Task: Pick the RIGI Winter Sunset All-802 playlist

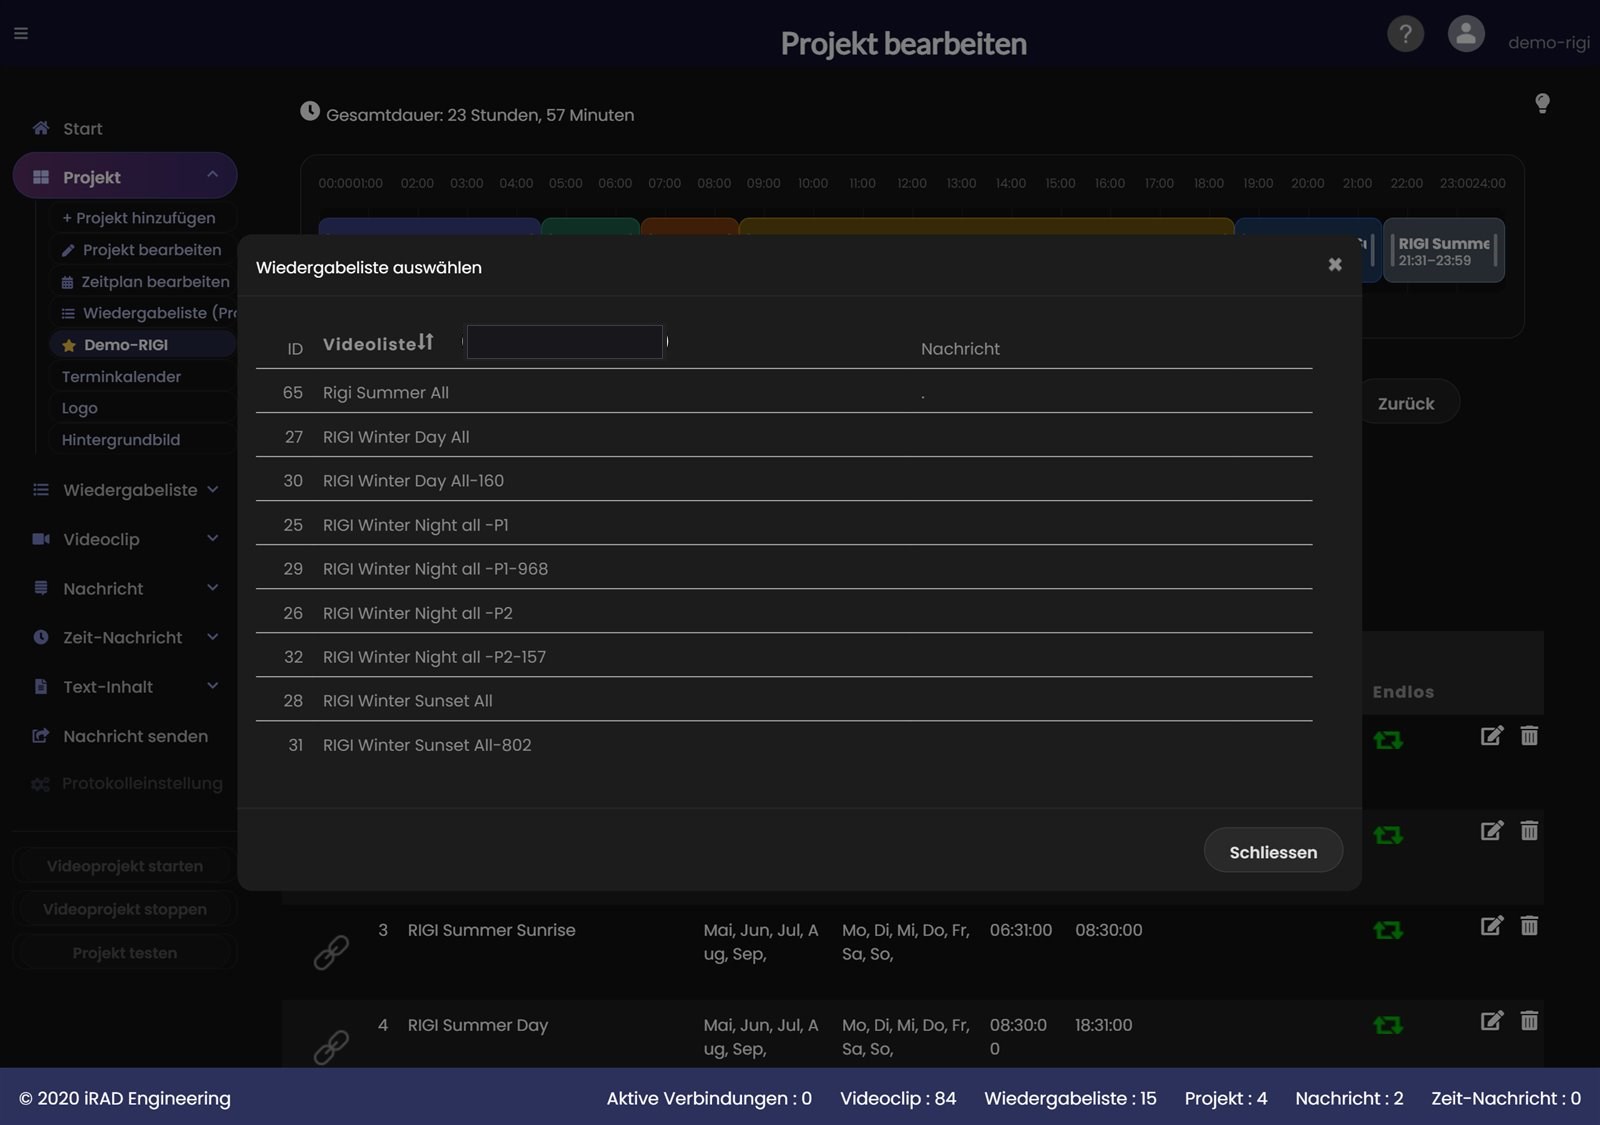Action: (x=784, y=744)
